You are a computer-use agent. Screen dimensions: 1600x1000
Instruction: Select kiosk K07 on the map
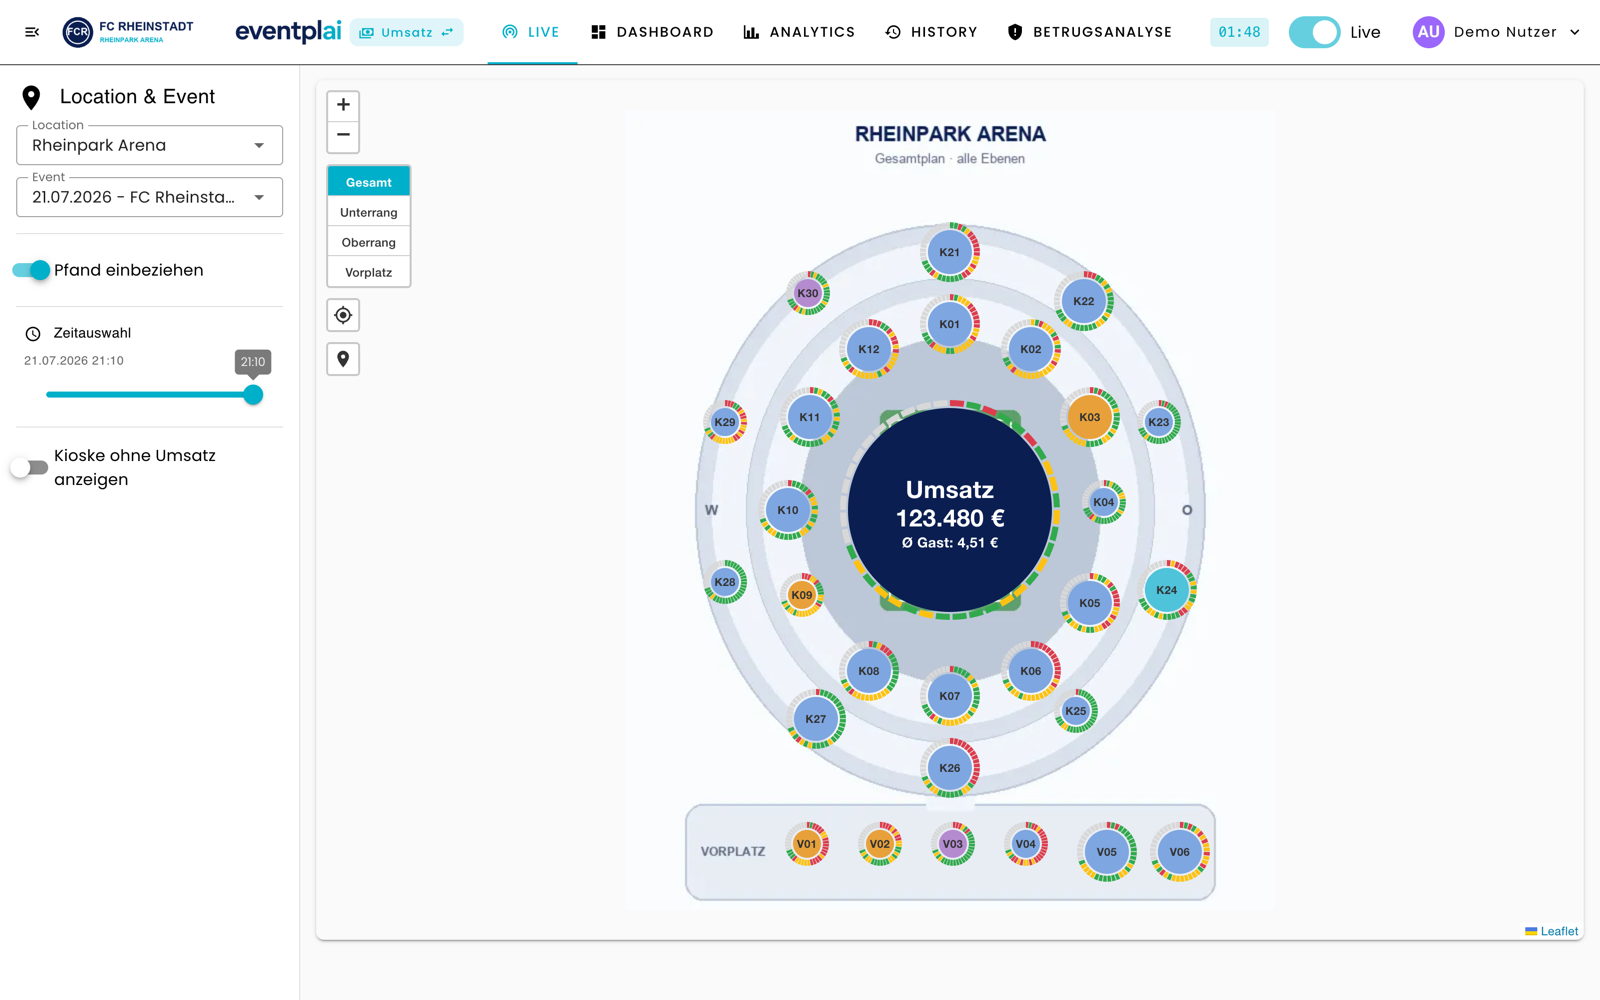coord(950,696)
